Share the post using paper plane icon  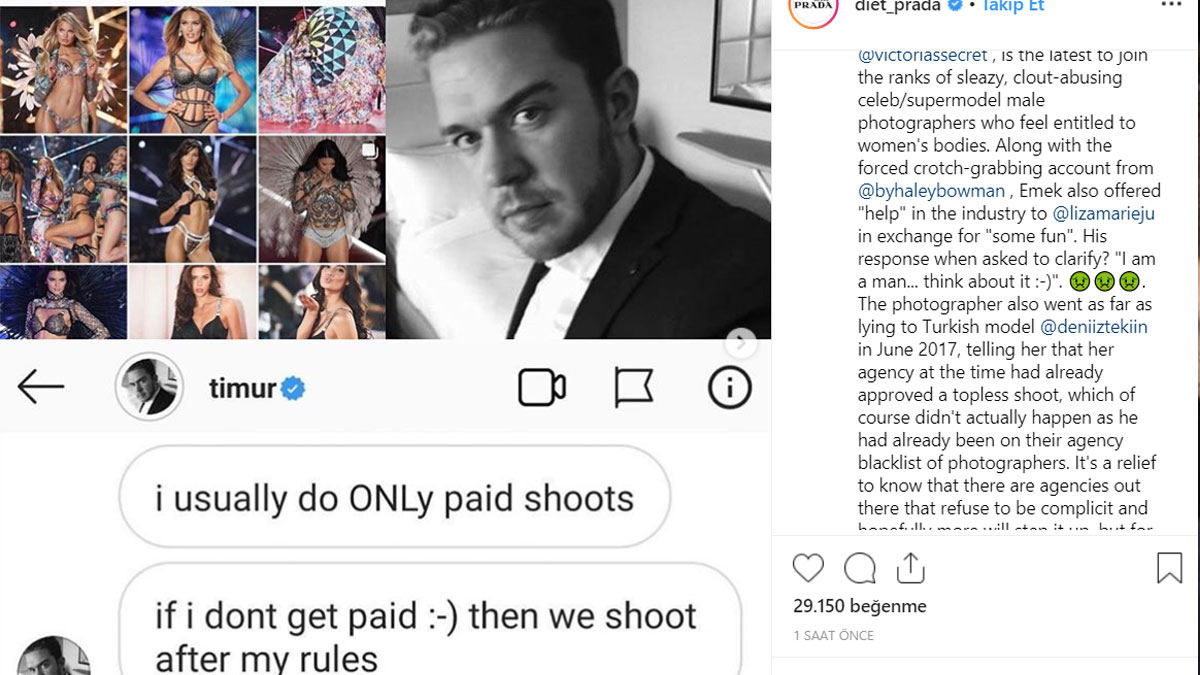point(910,568)
